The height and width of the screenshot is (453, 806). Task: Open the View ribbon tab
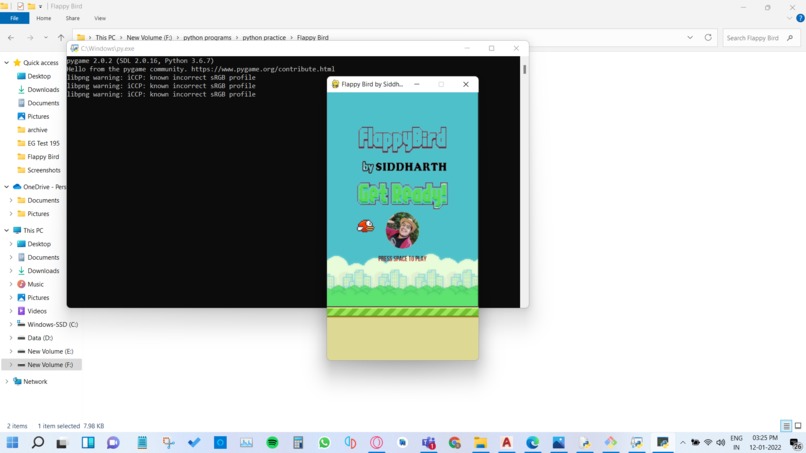[100, 18]
